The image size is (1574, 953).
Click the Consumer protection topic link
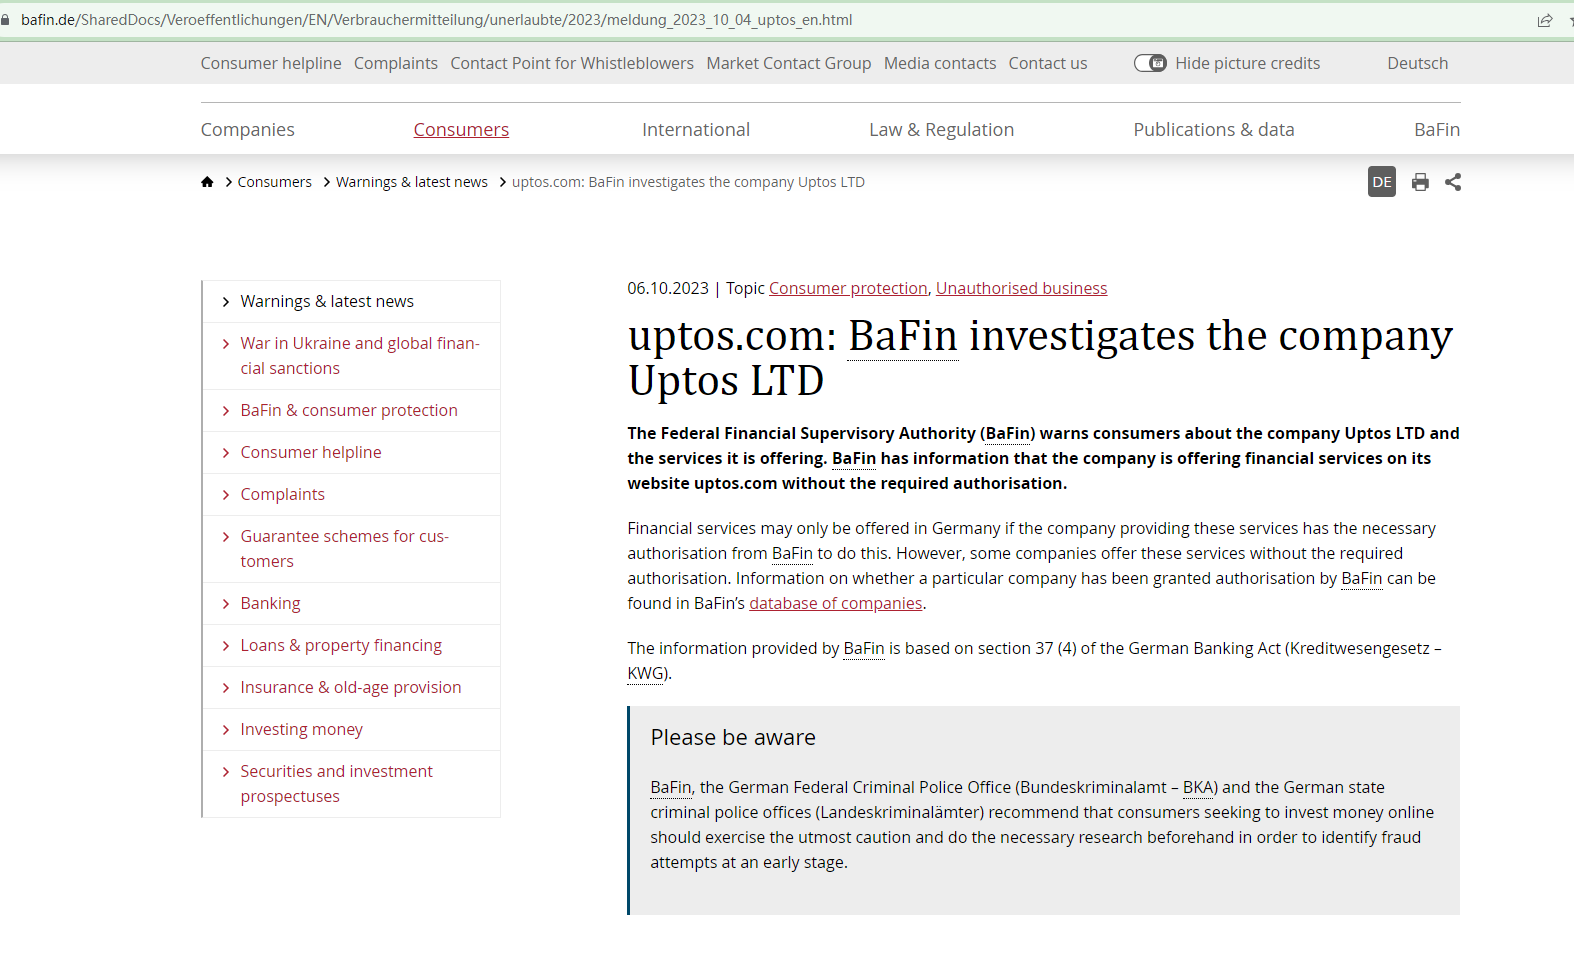[x=848, y=288]
